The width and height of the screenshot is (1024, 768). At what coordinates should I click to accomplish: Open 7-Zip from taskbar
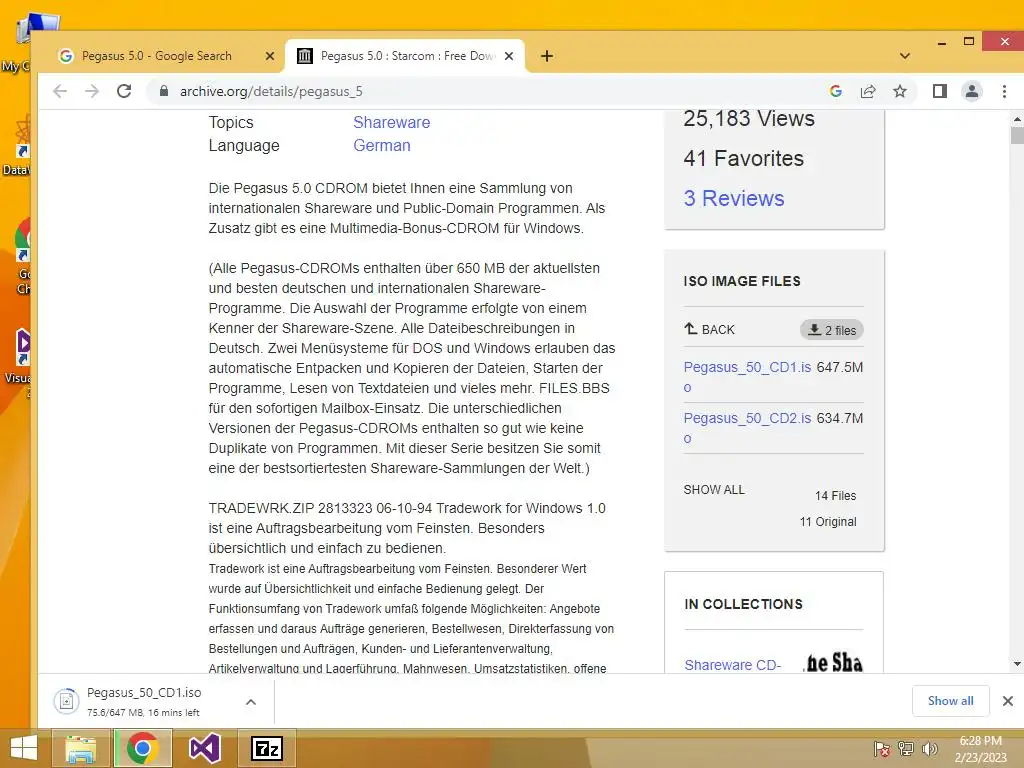[x=267, y=748]
